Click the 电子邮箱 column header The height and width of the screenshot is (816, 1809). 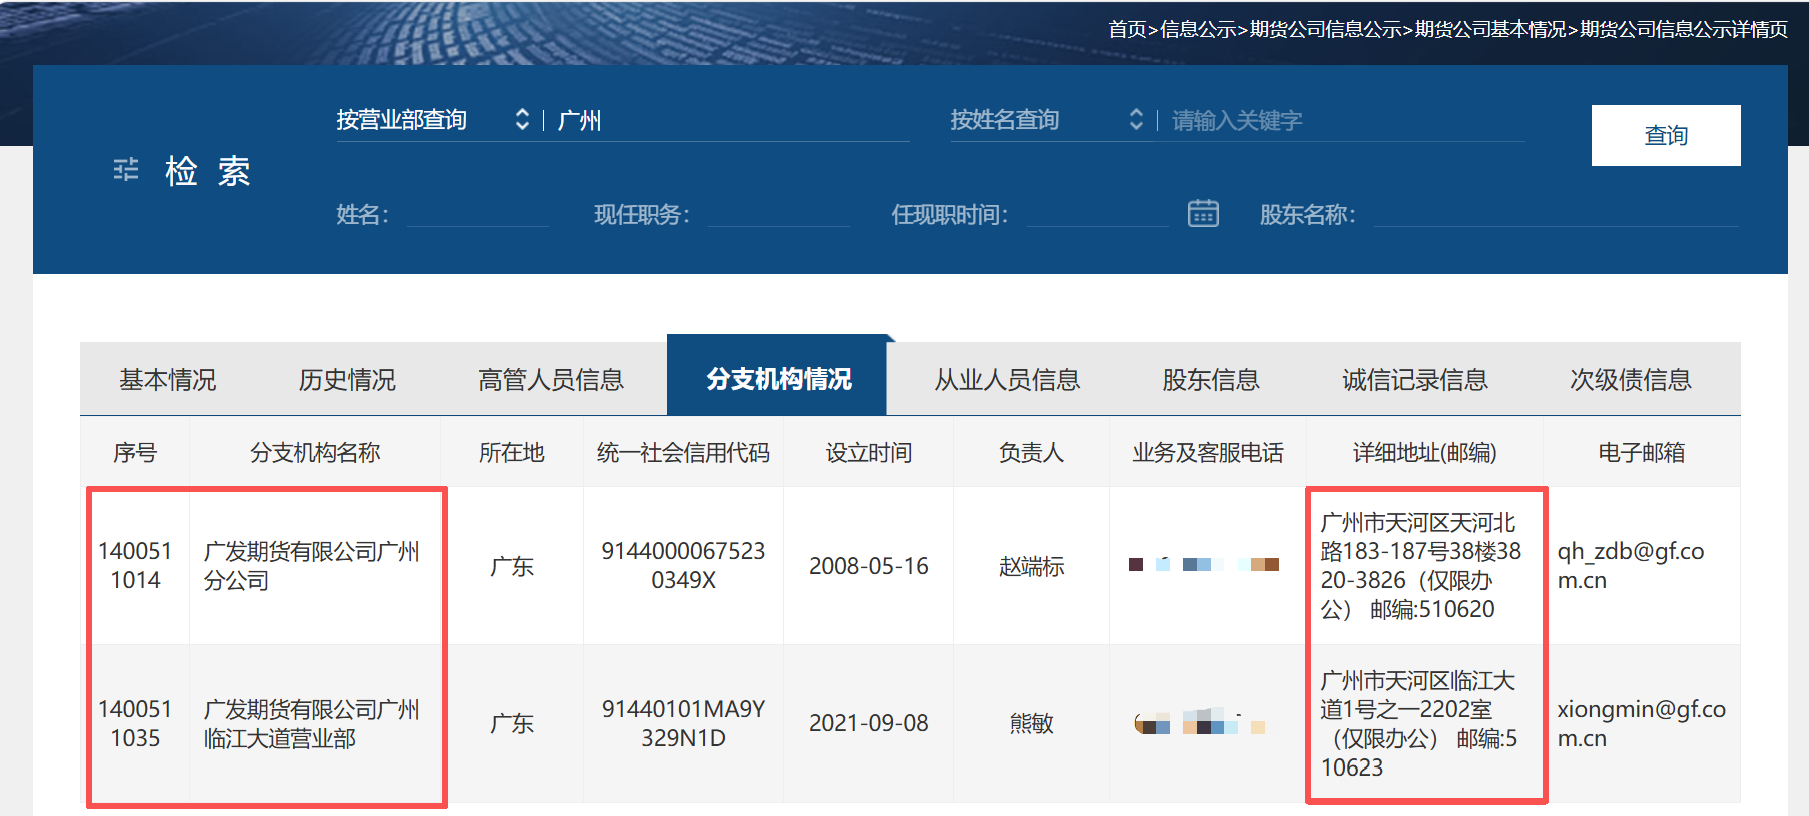coord(1641,453)
